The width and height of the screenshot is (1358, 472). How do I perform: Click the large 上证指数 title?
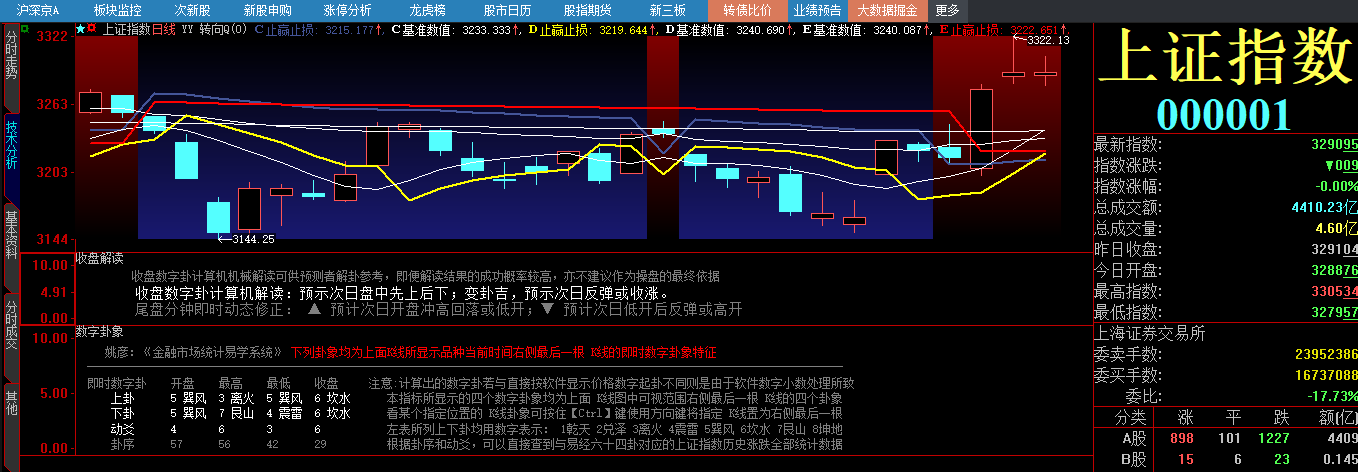tap(1225, 55)
